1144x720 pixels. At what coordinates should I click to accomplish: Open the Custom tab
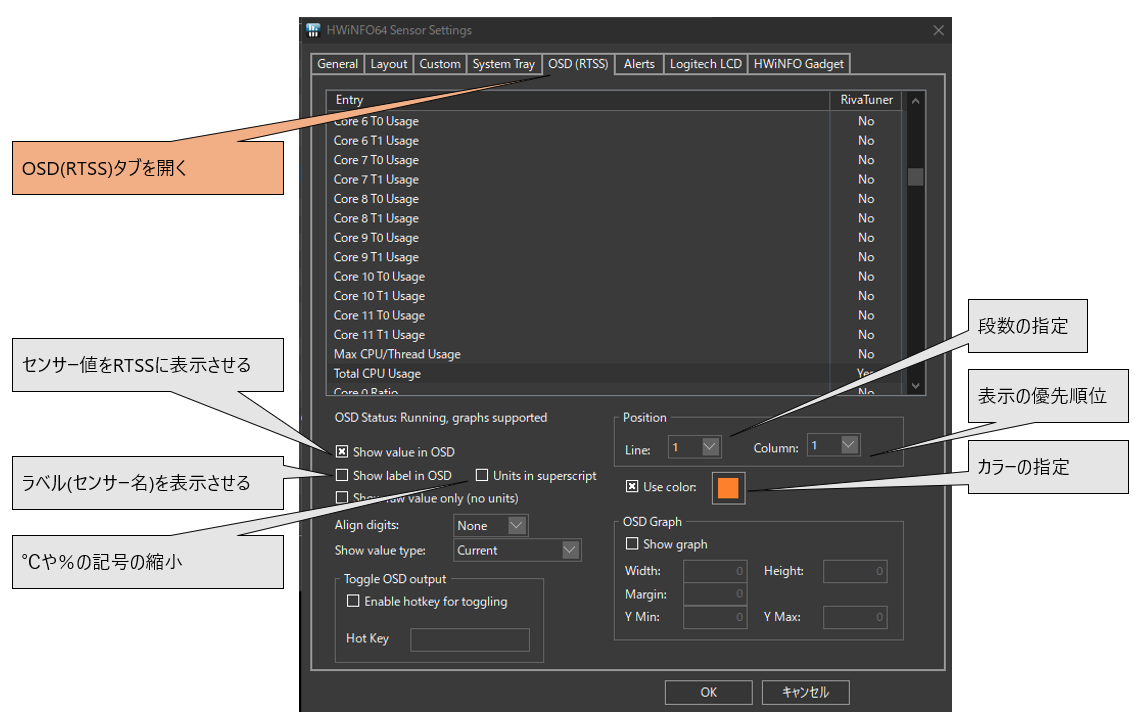coord(440,64)
